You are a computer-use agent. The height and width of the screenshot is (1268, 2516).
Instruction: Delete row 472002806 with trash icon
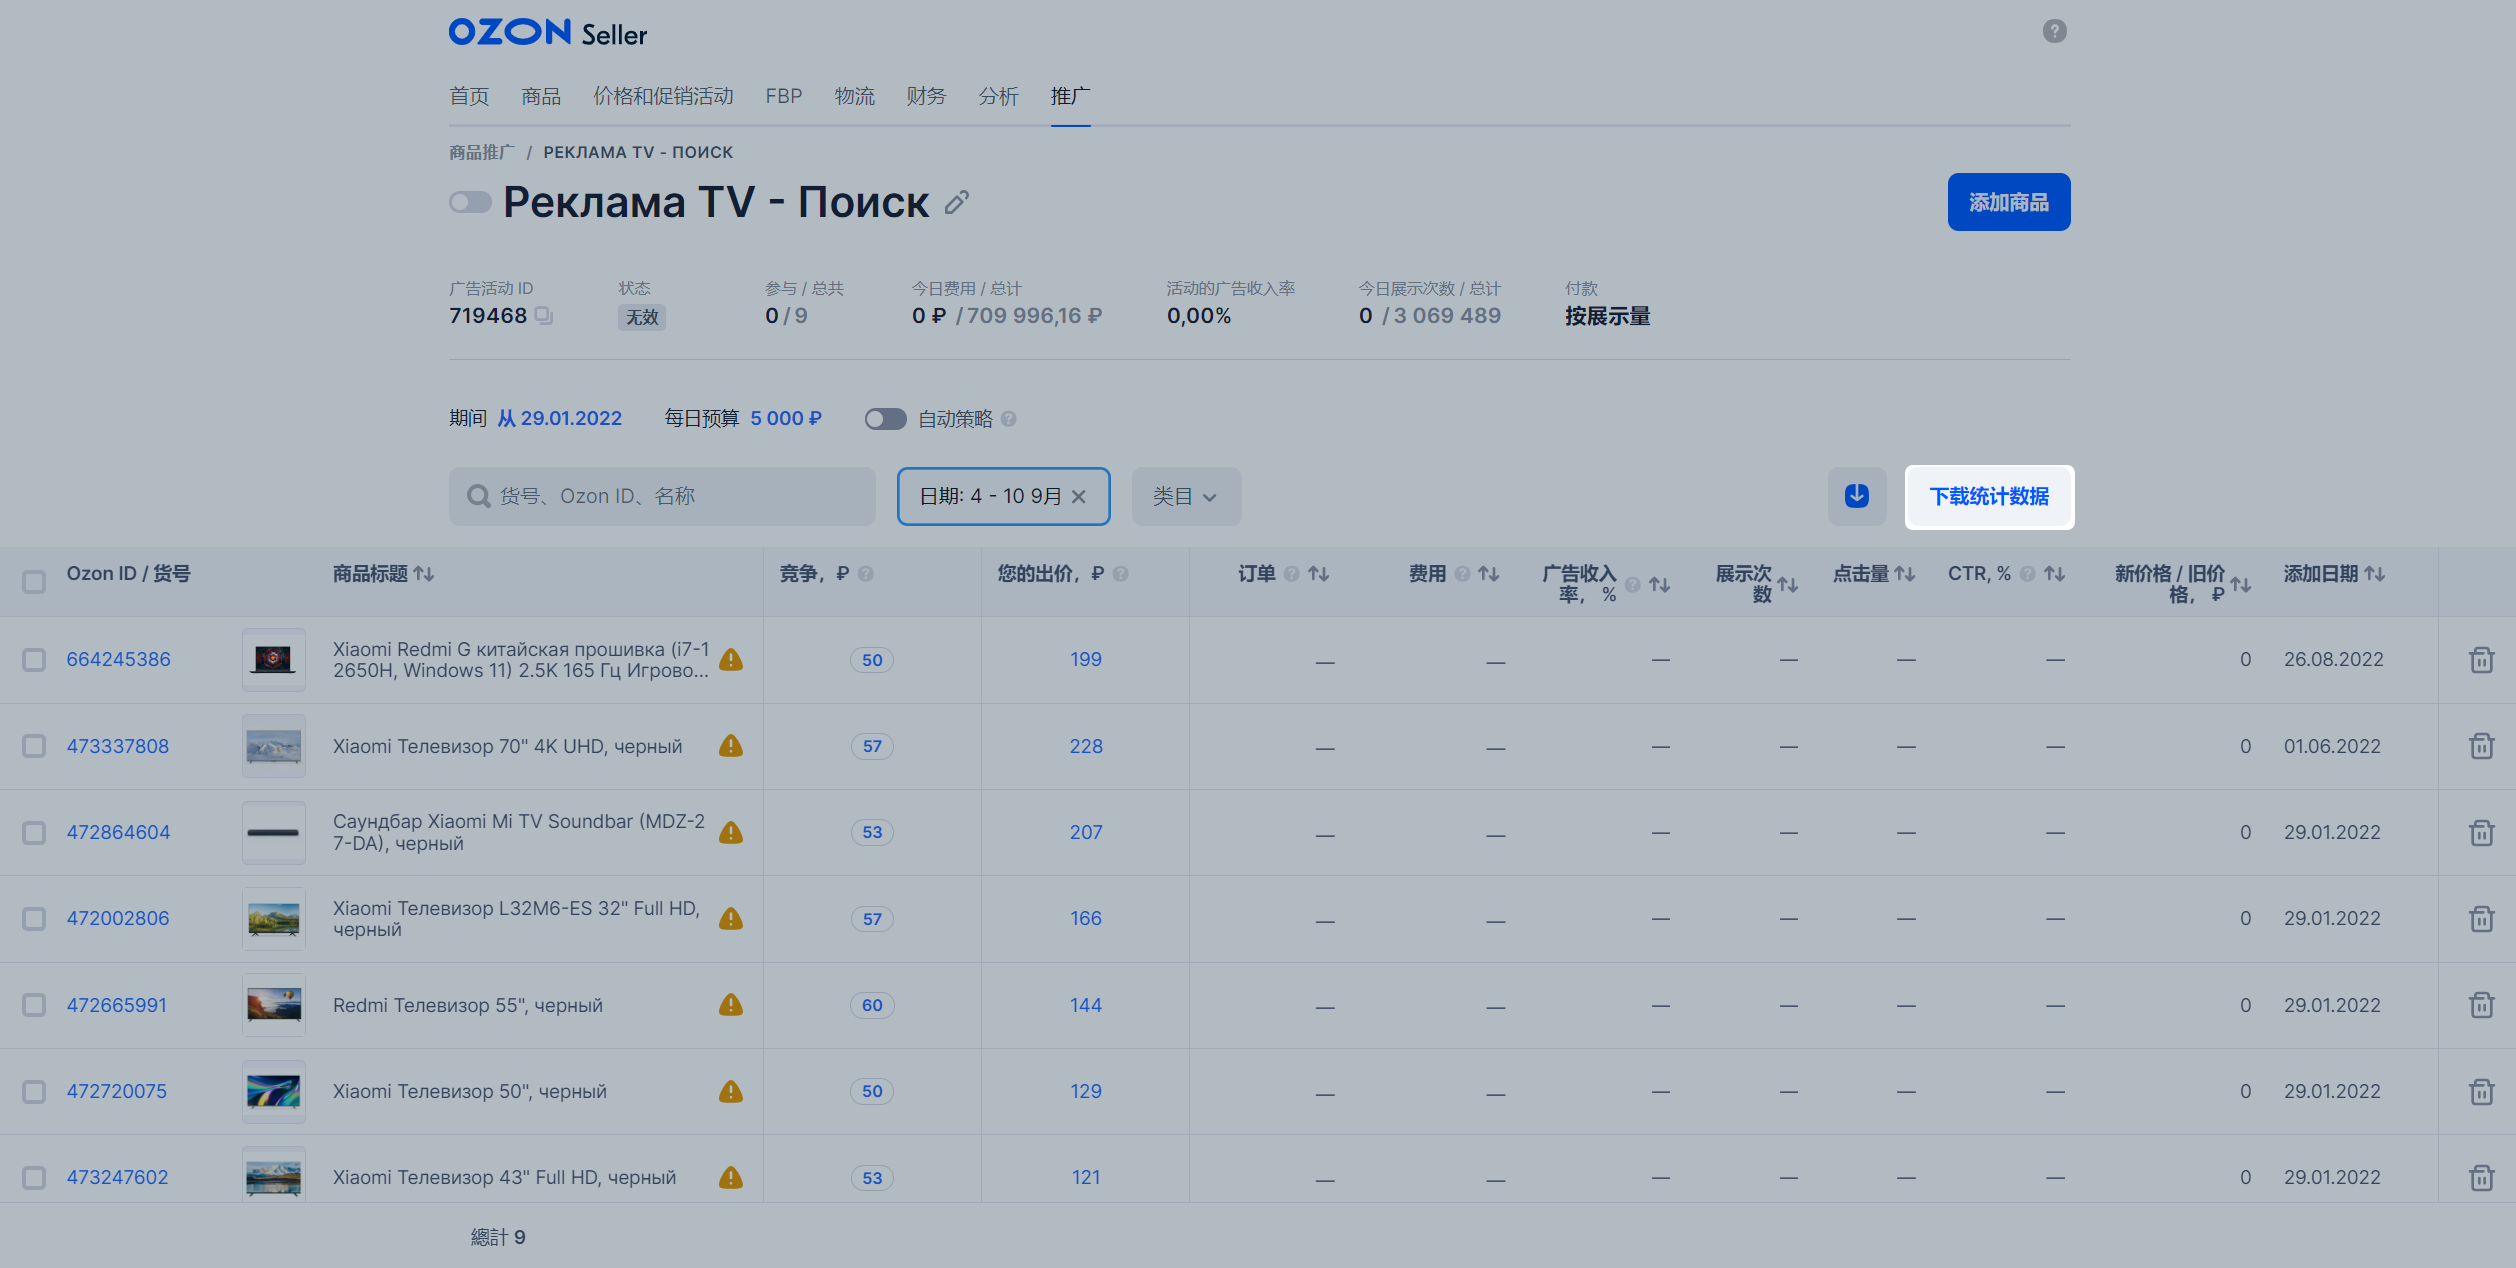point(2481,918)
